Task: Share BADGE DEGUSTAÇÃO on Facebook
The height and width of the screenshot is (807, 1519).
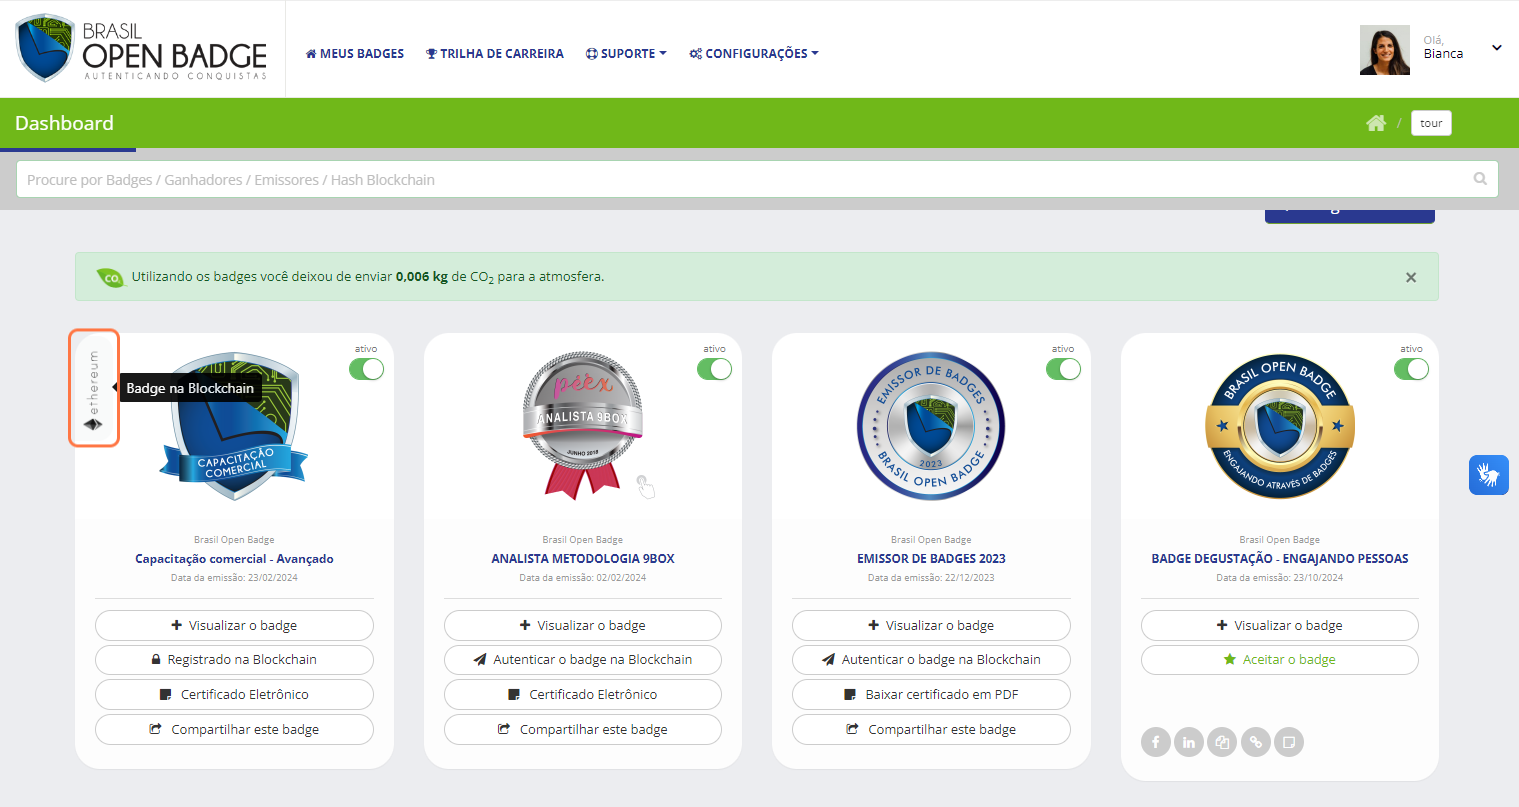Action: click(x=1156, y=742)
